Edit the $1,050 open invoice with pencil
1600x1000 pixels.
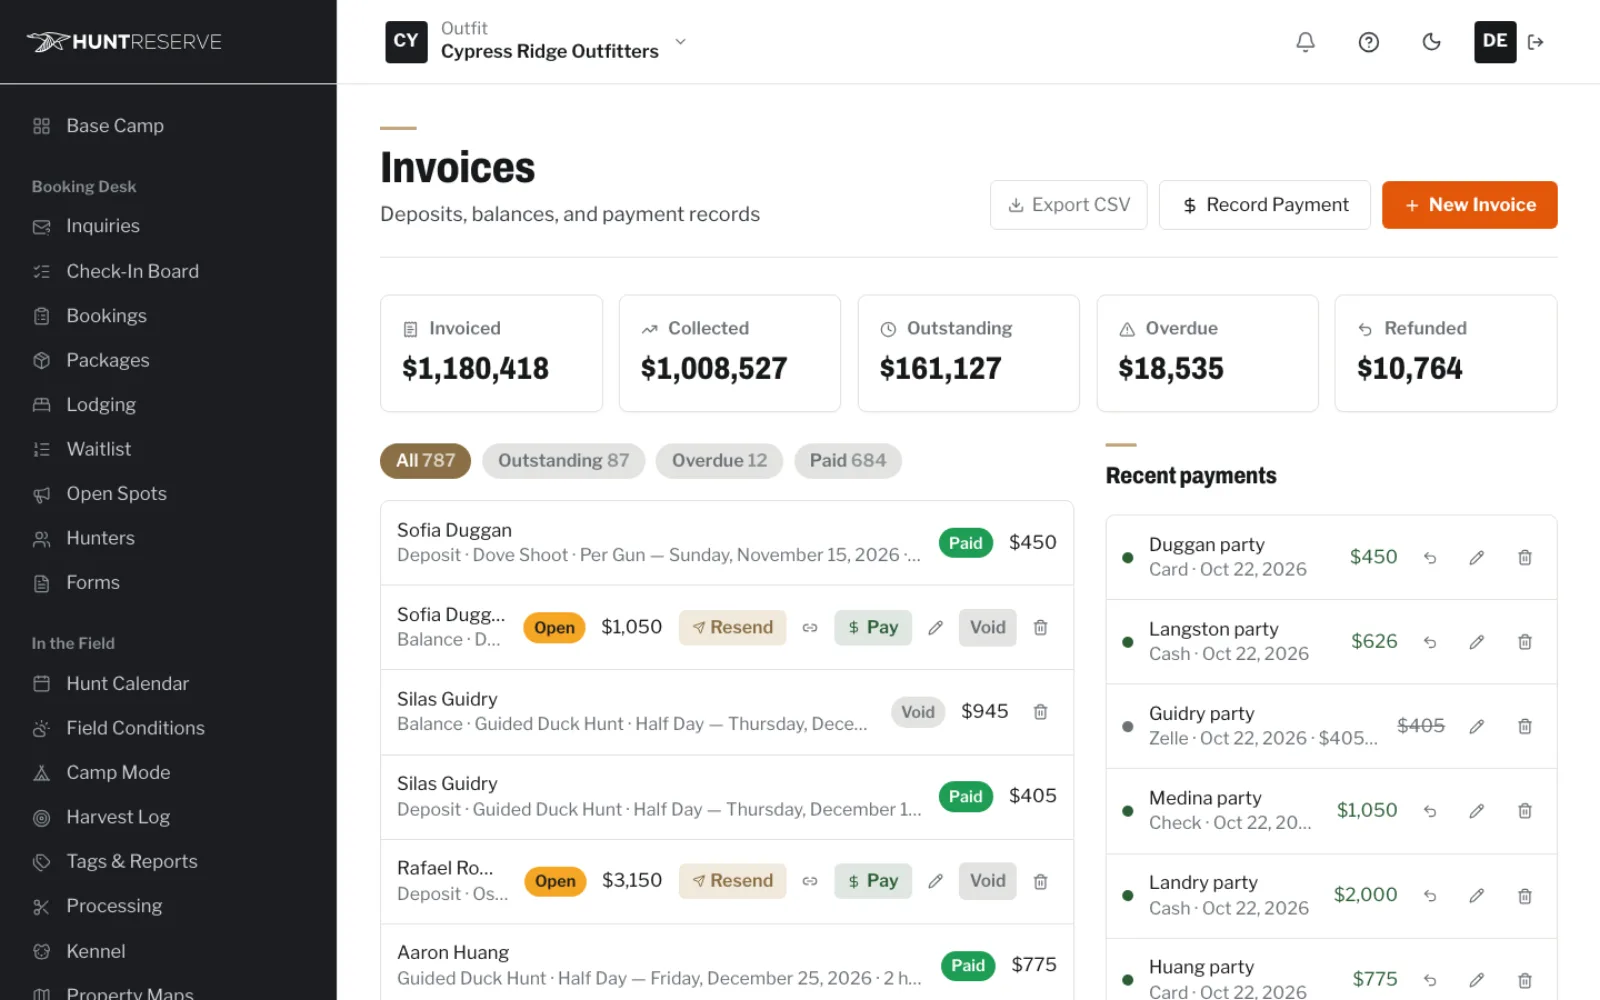click(x=935, y=628)
